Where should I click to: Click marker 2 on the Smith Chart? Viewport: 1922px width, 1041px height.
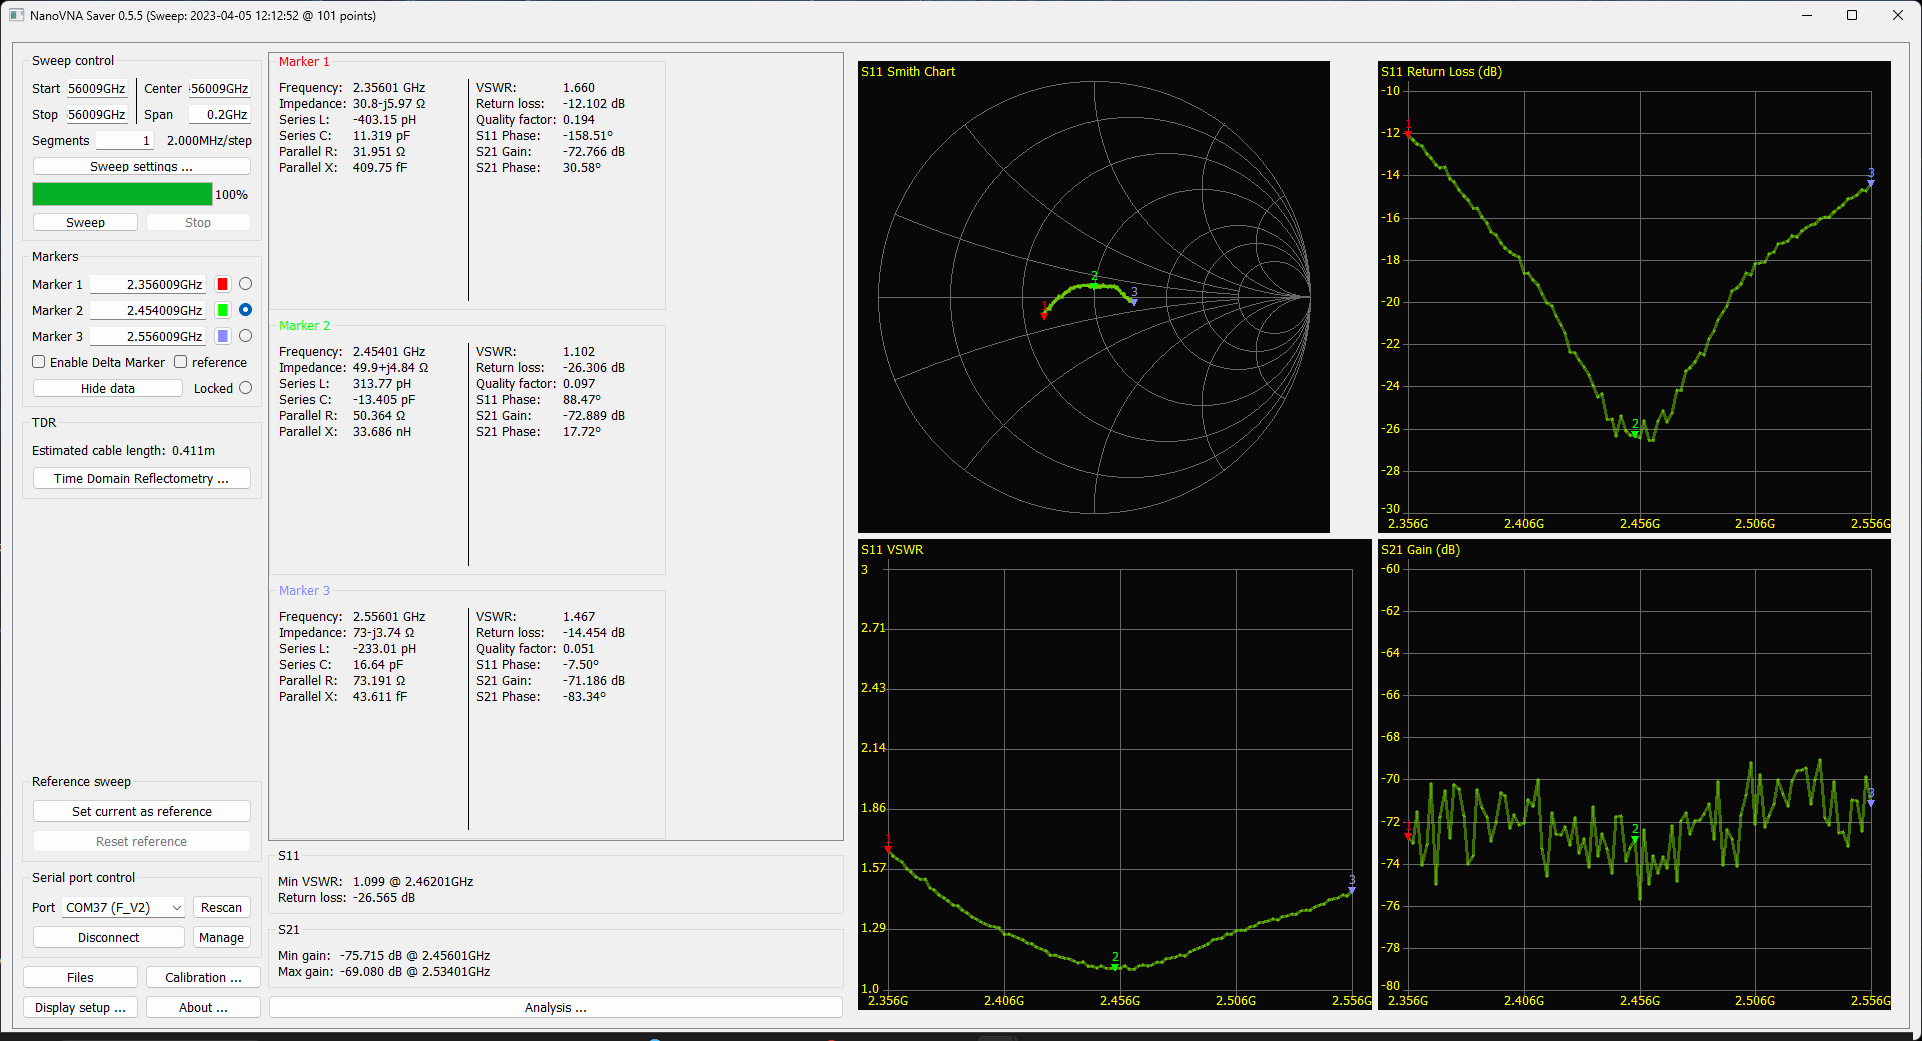click(x=1094, y=284)
